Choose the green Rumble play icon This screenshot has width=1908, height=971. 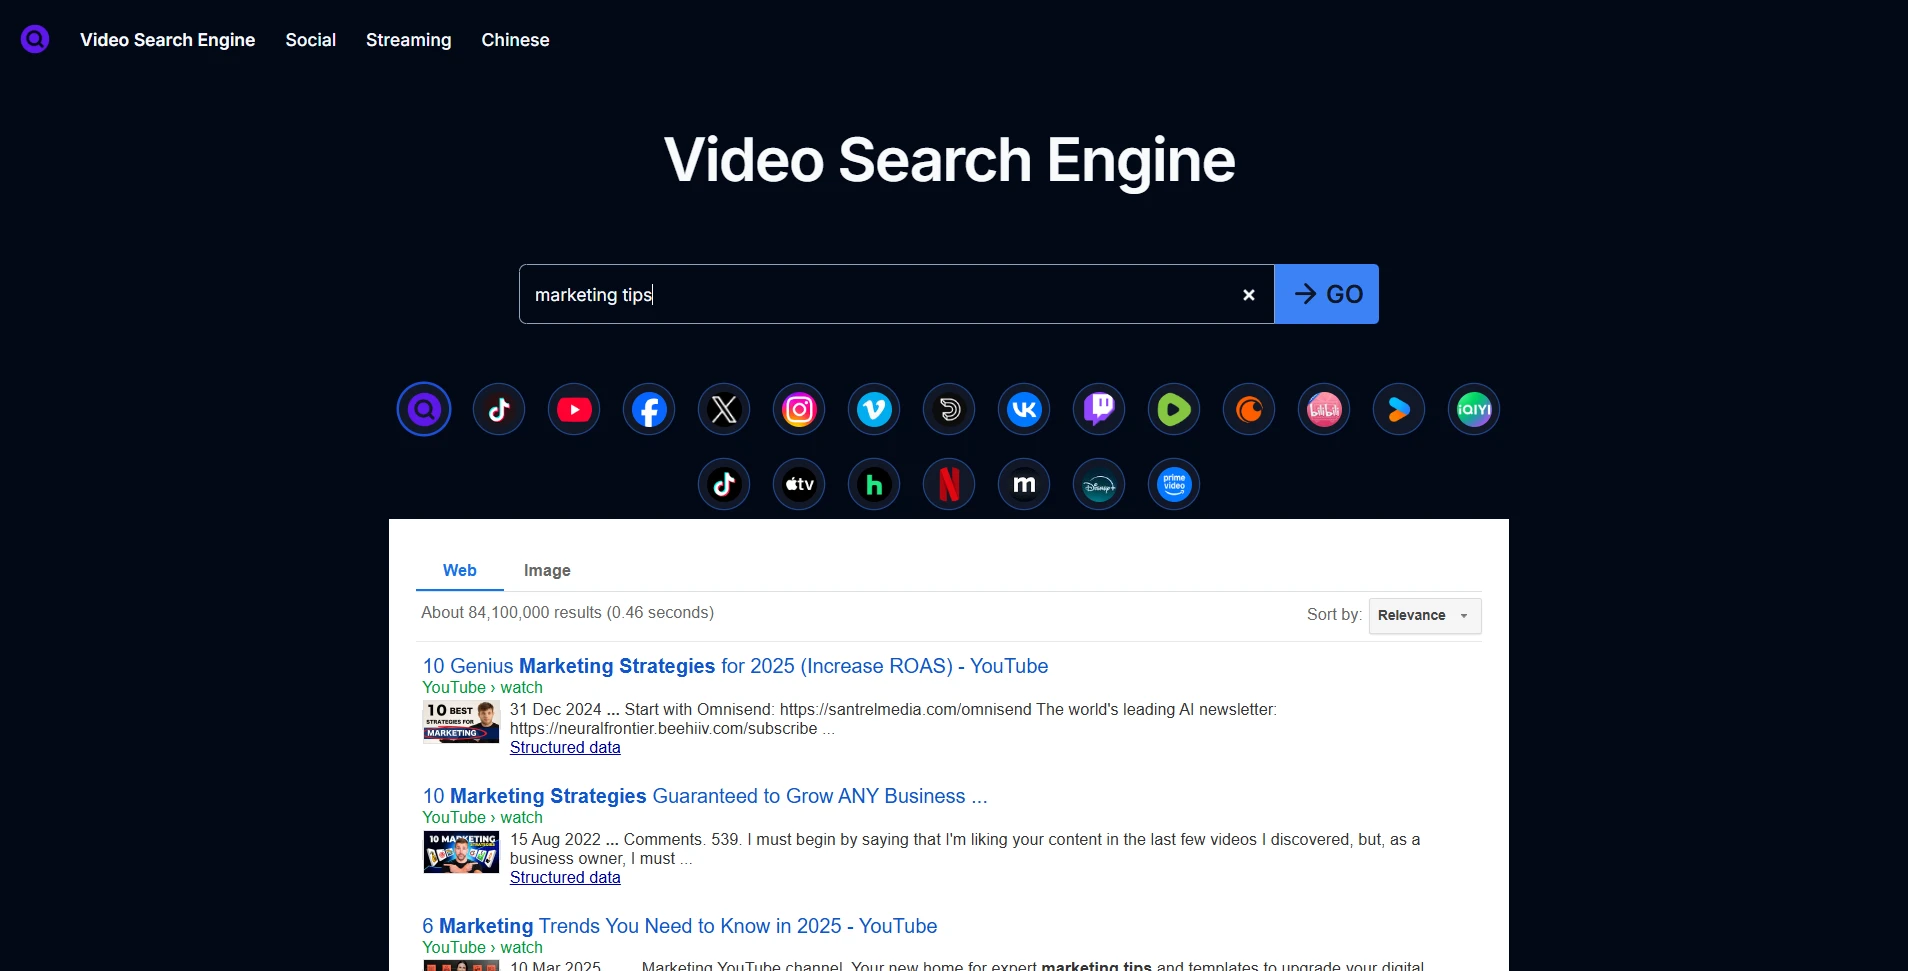pyautogui.click(x=1174, y=409)
